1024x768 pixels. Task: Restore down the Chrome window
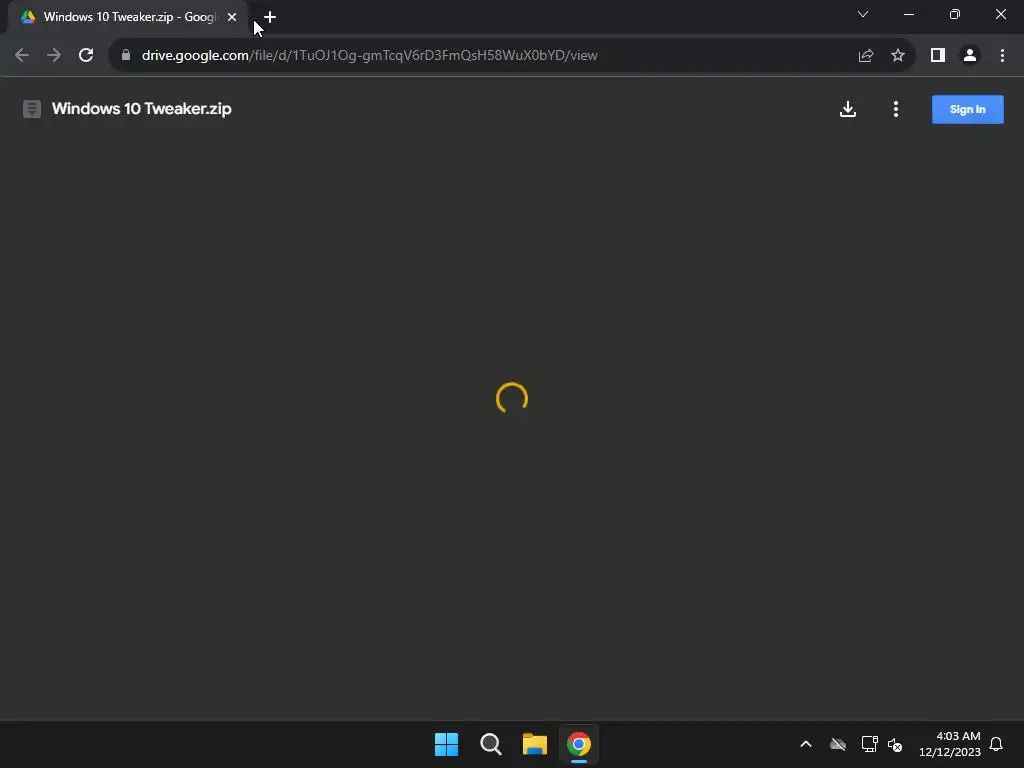click(x=955, y=14)
